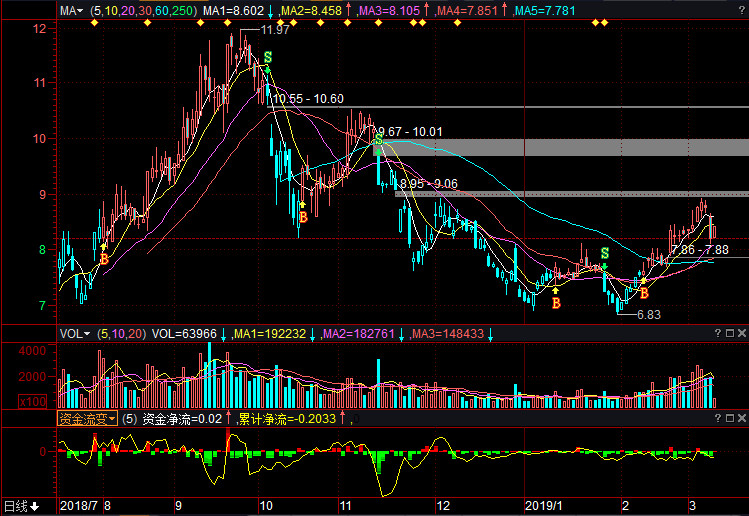Click the rightmost B buy signal marker
749x516 pixels.
click(644, 293)
